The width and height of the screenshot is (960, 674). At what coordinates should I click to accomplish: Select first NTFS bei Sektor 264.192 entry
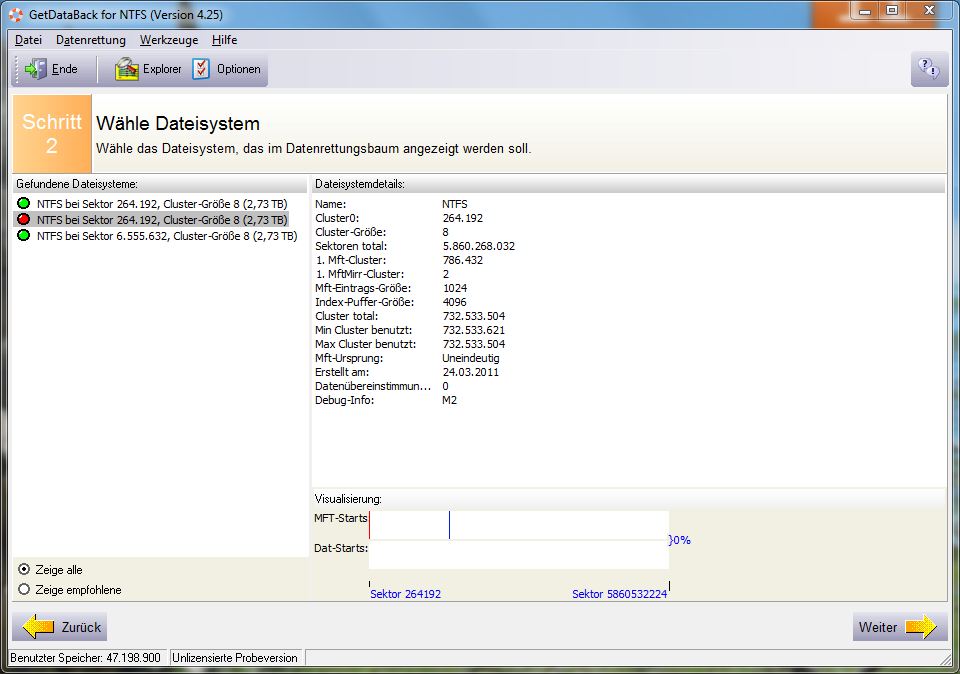point(162,204)
